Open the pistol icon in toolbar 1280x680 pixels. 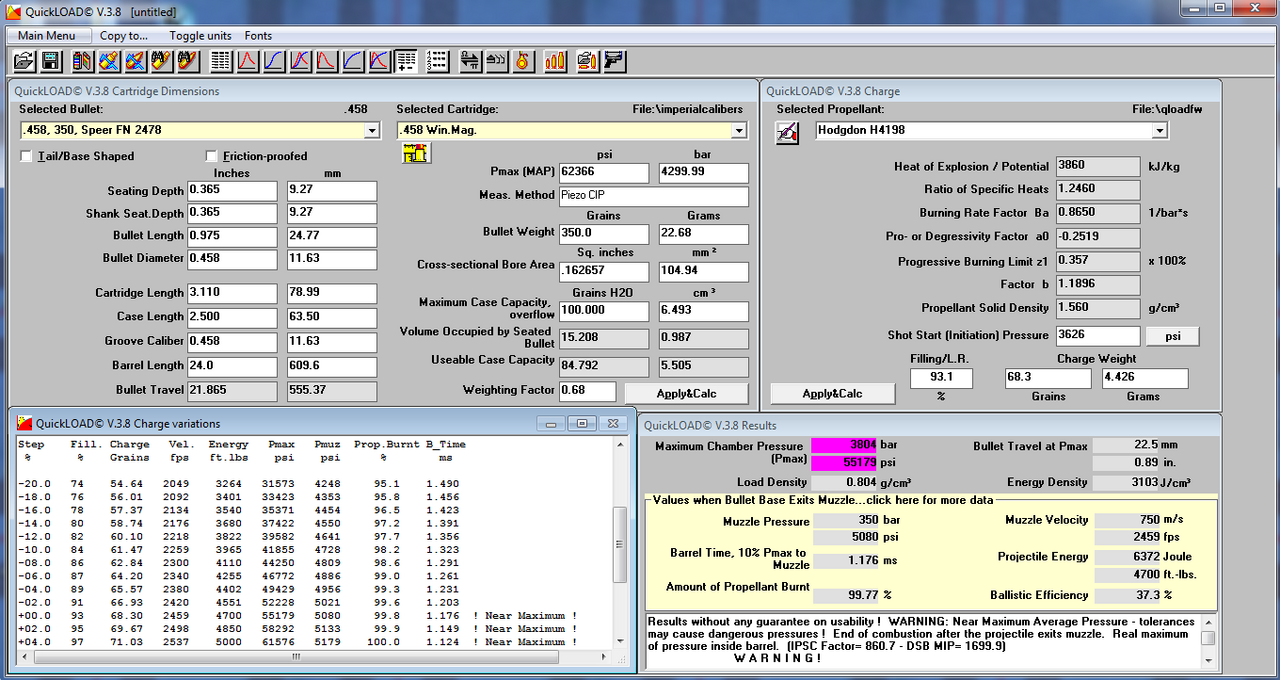pos(614,61)
